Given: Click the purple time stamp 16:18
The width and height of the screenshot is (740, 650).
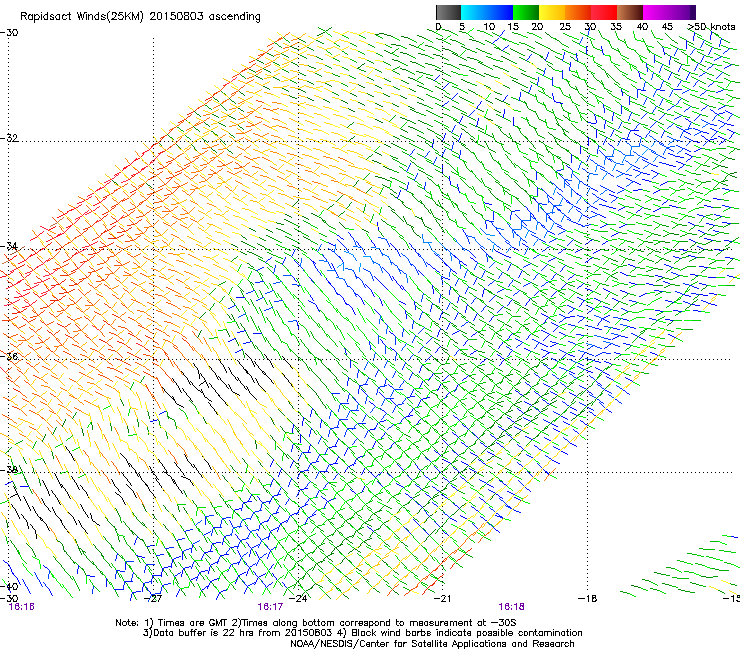Looking at the screenshot, I should point(512,607).
